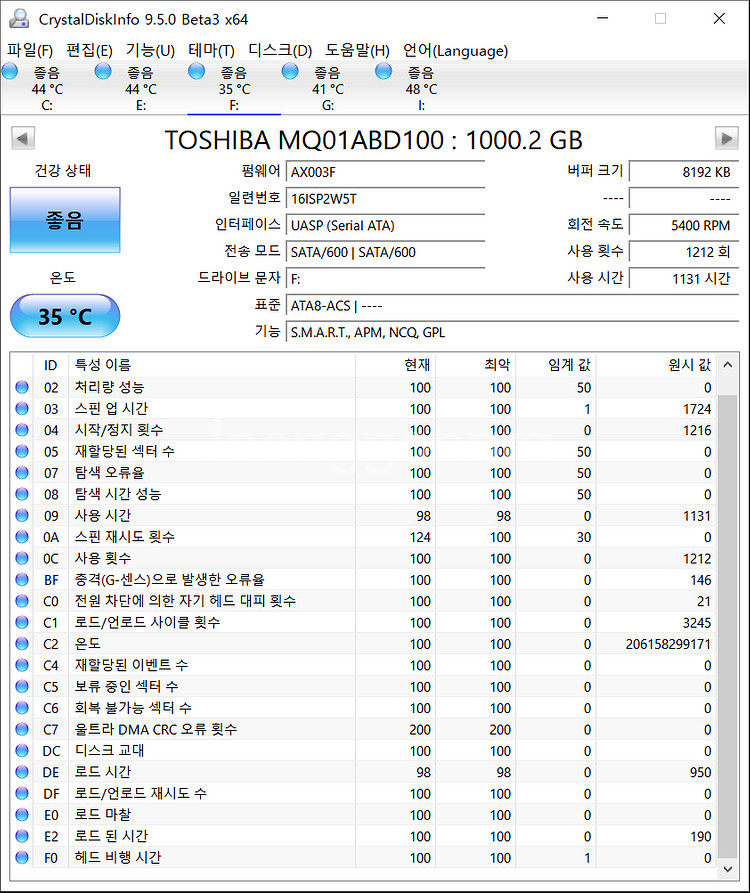The width and height of the screenshot is (750, 893).
Task: Click status orb of C7 울트라 DMA CRC
Action: [x=22, y=729]
